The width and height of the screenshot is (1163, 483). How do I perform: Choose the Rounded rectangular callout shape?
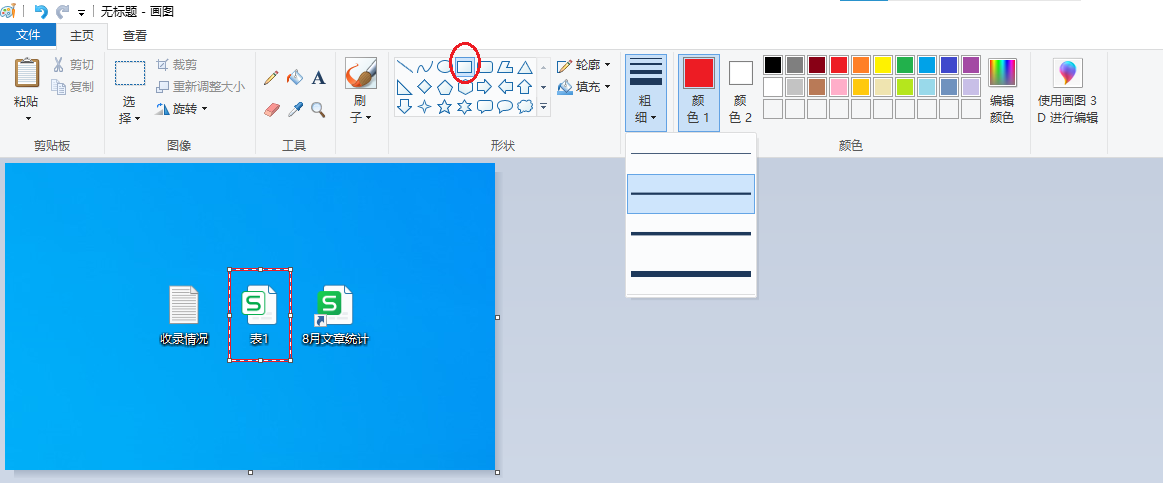(x=484, y=107)
